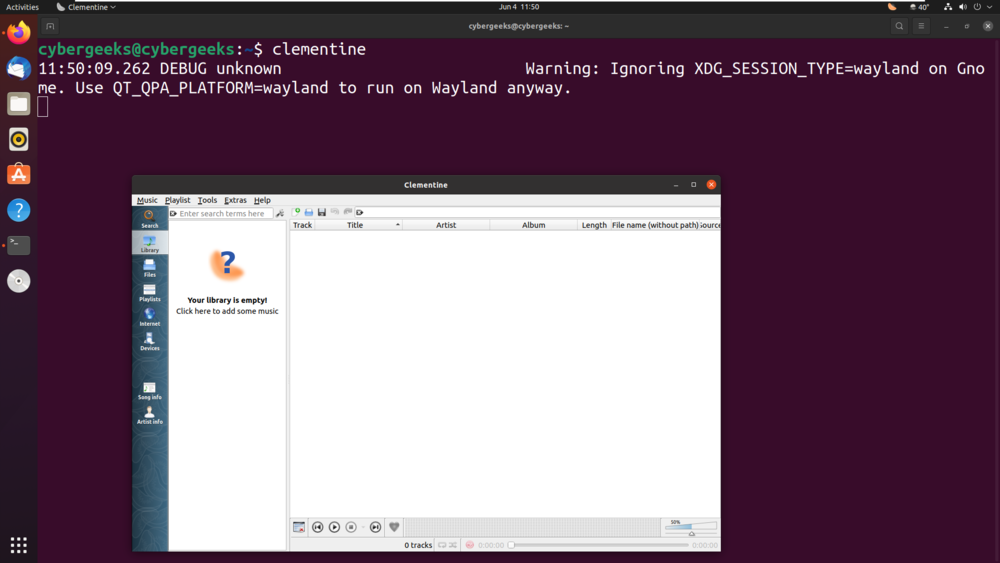Click the '0 tracks' status text
Viewport: 1000px width, 563px height.
point(418,545)
